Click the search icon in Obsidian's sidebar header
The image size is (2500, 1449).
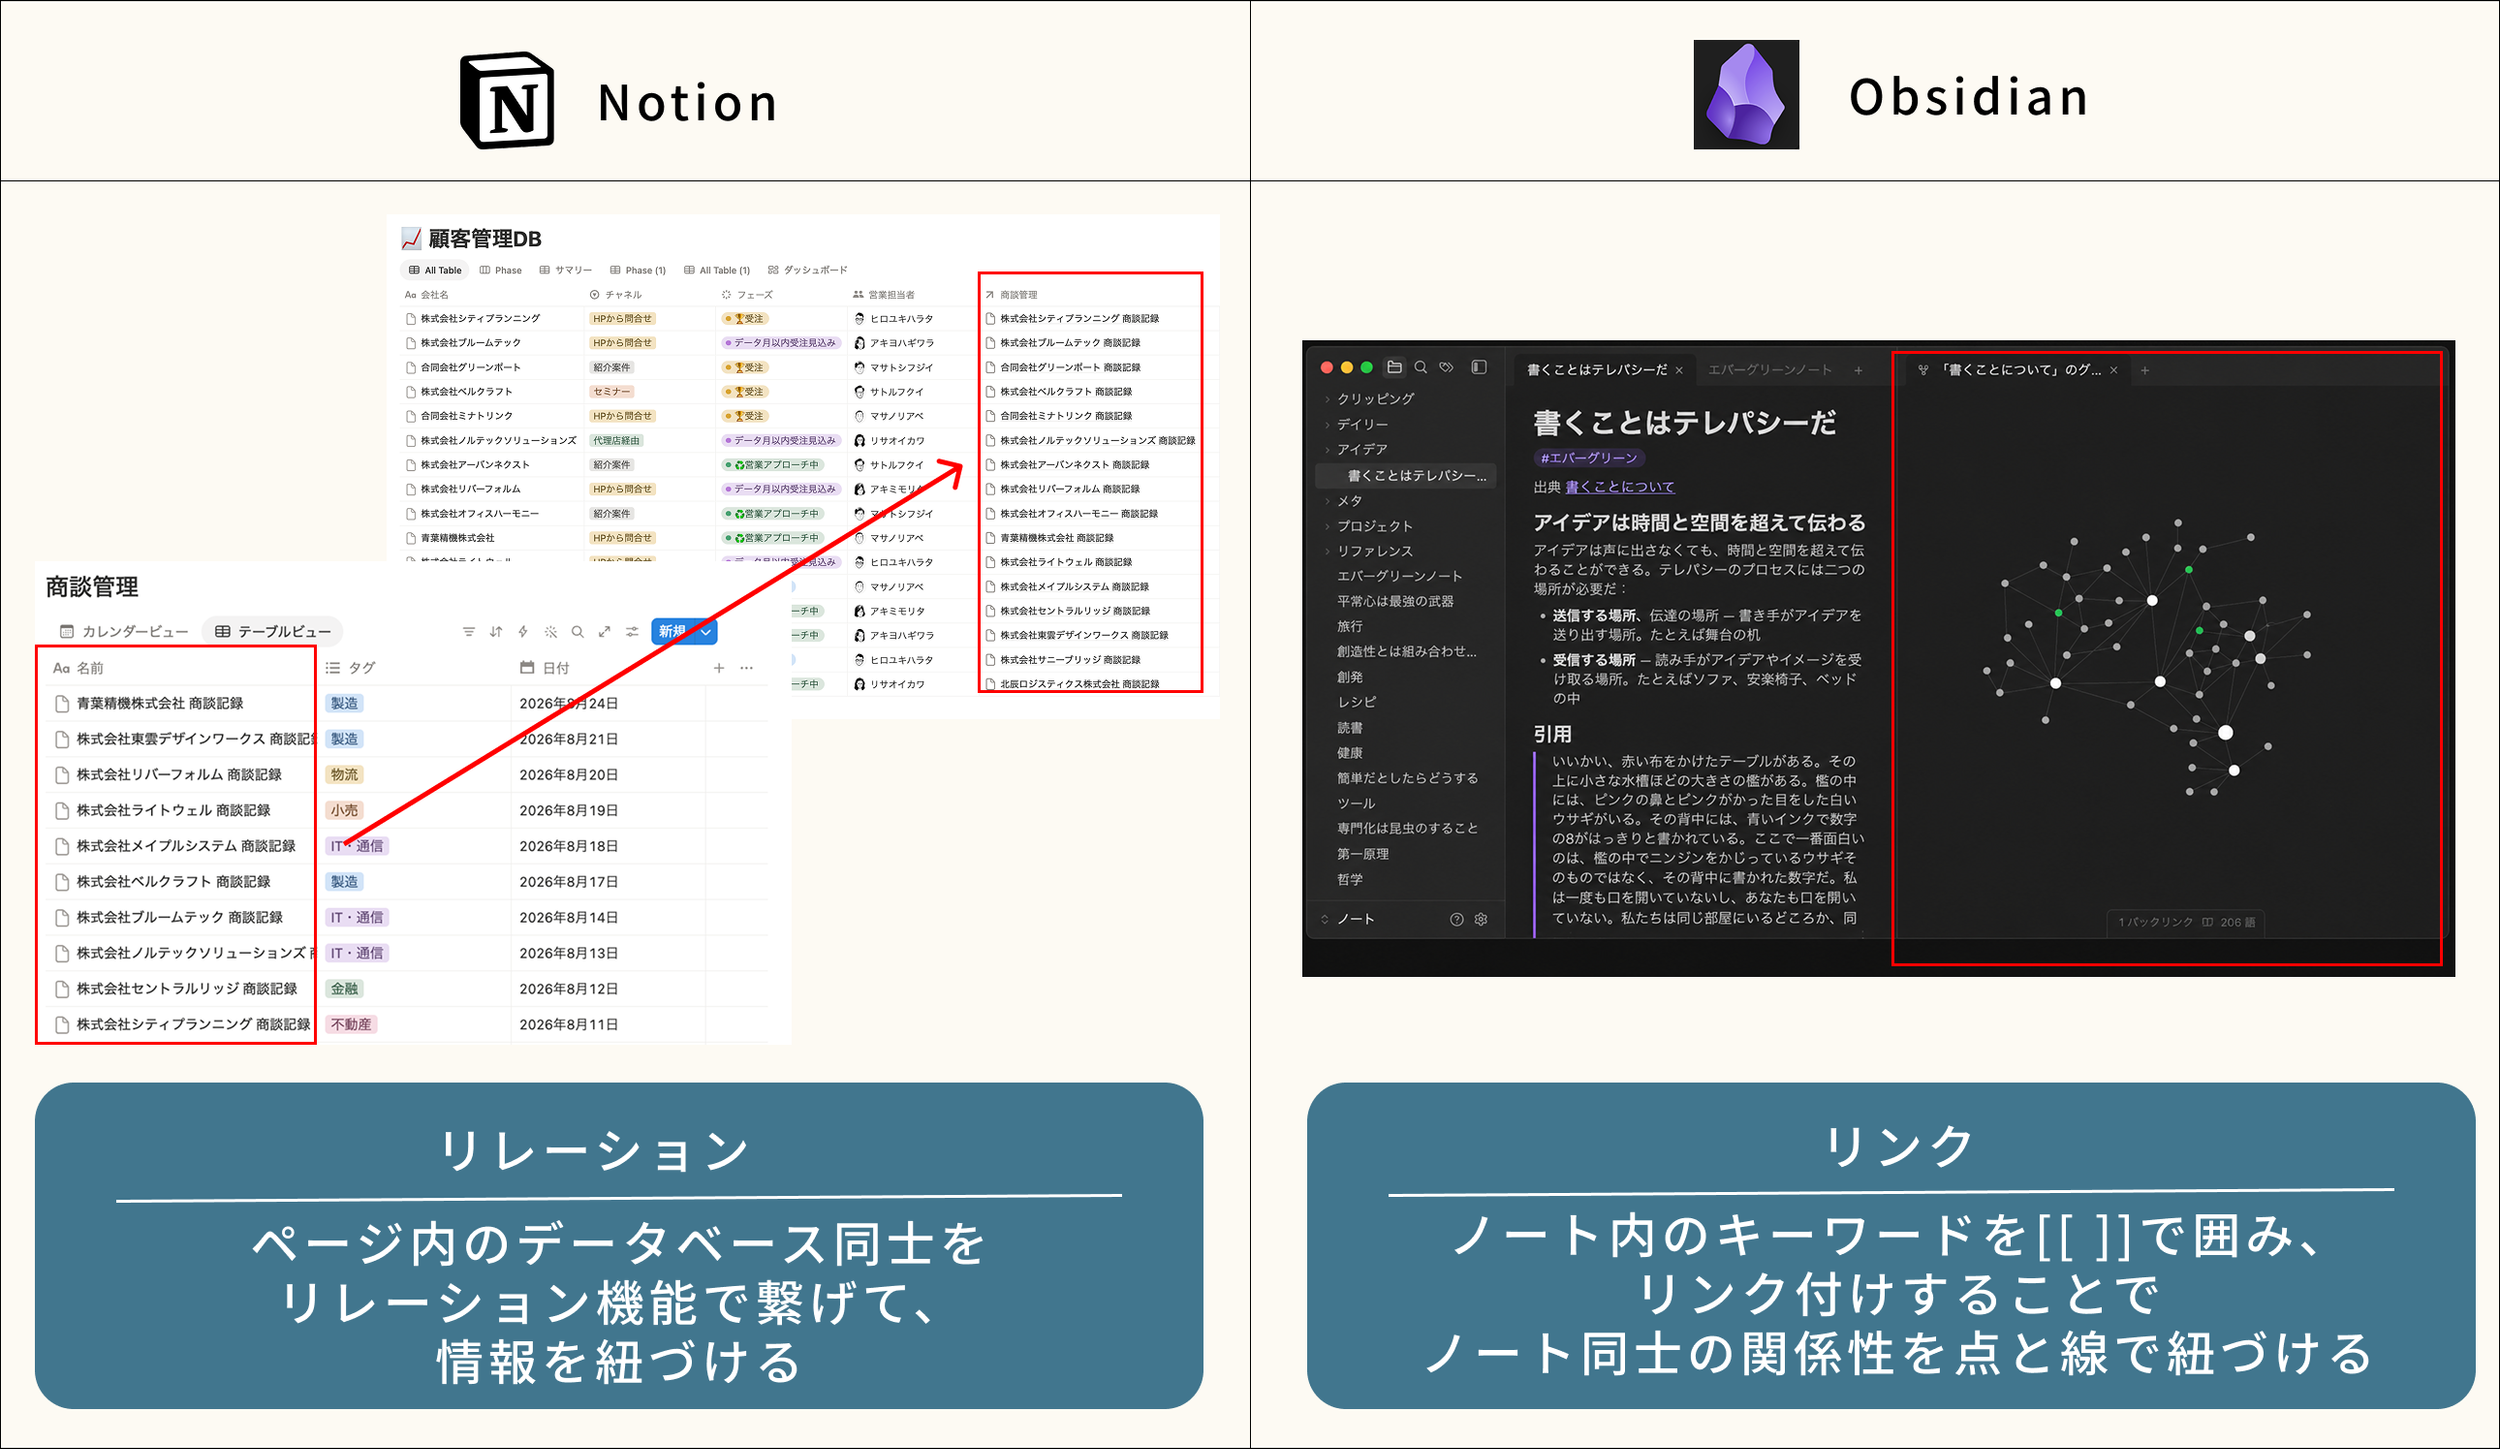pyautogui.click(x=1420, y=367)
